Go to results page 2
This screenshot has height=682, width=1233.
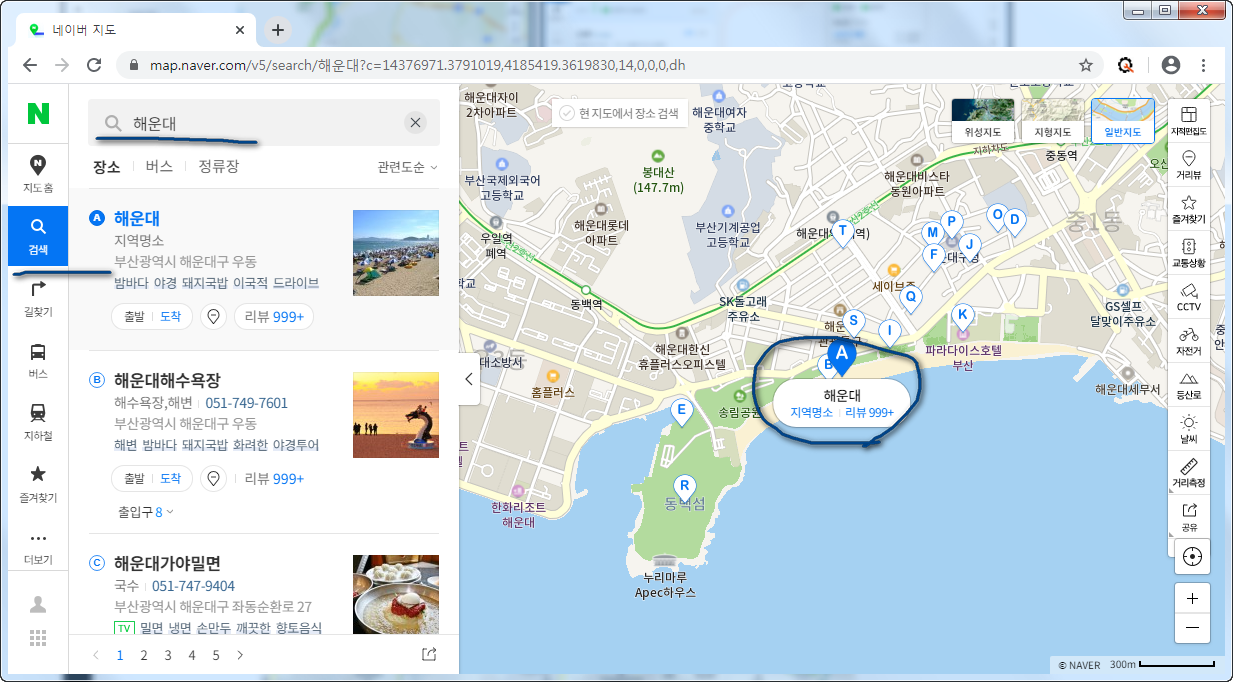pos(144,655)
